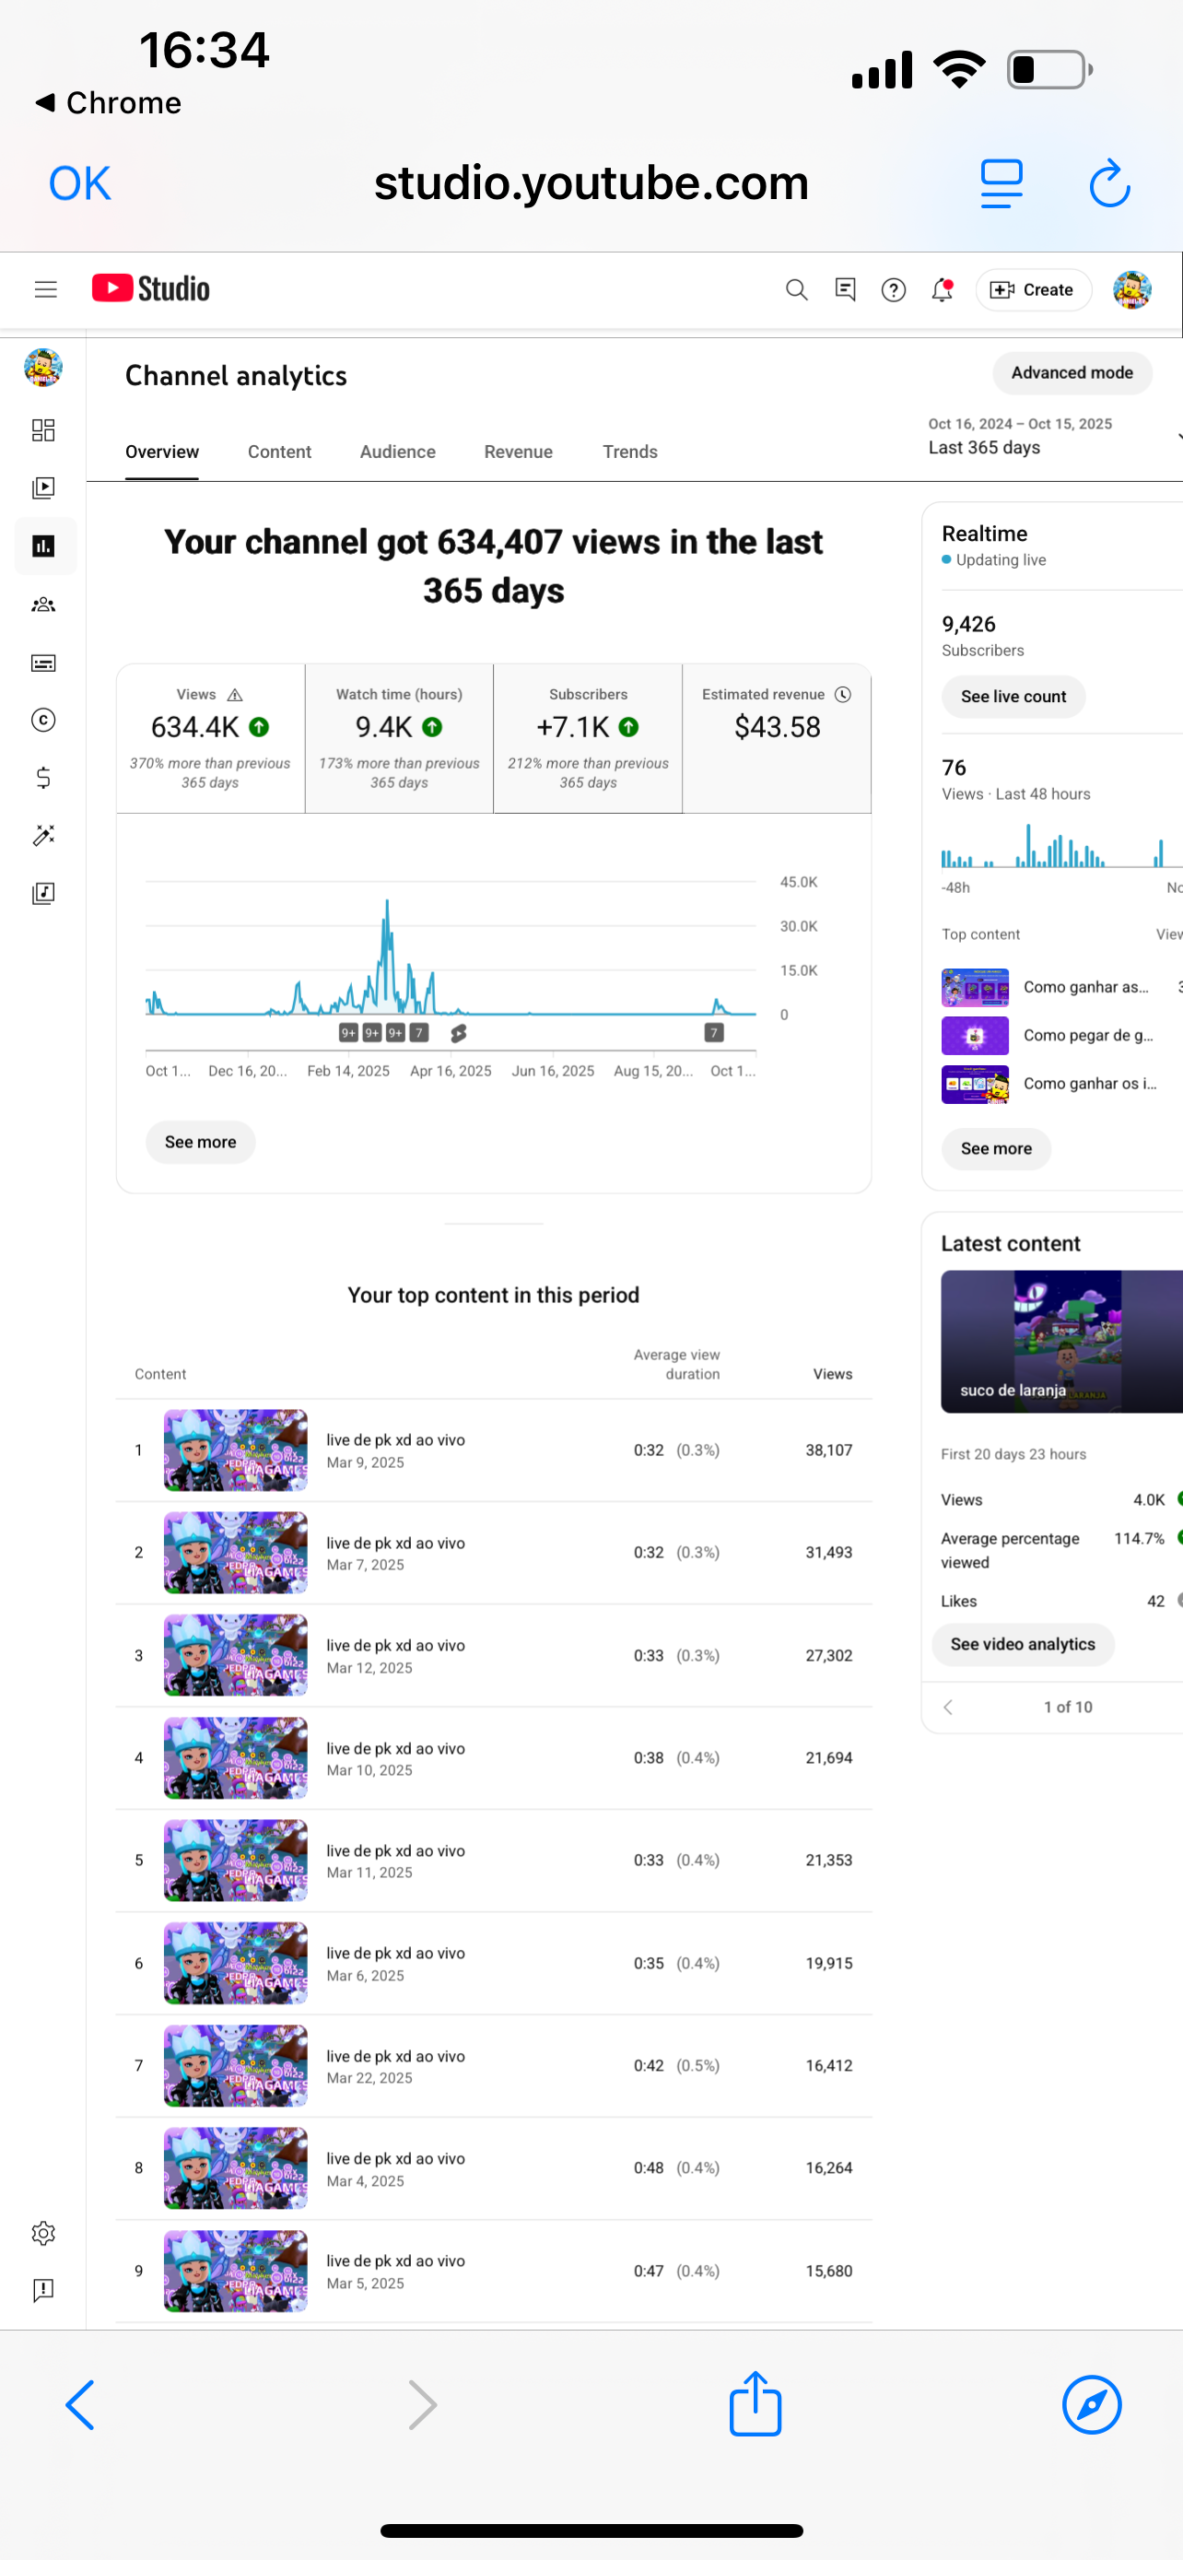1183x2560 pixels.
Task: Click the See live count button
Action: click(1013, 697)
